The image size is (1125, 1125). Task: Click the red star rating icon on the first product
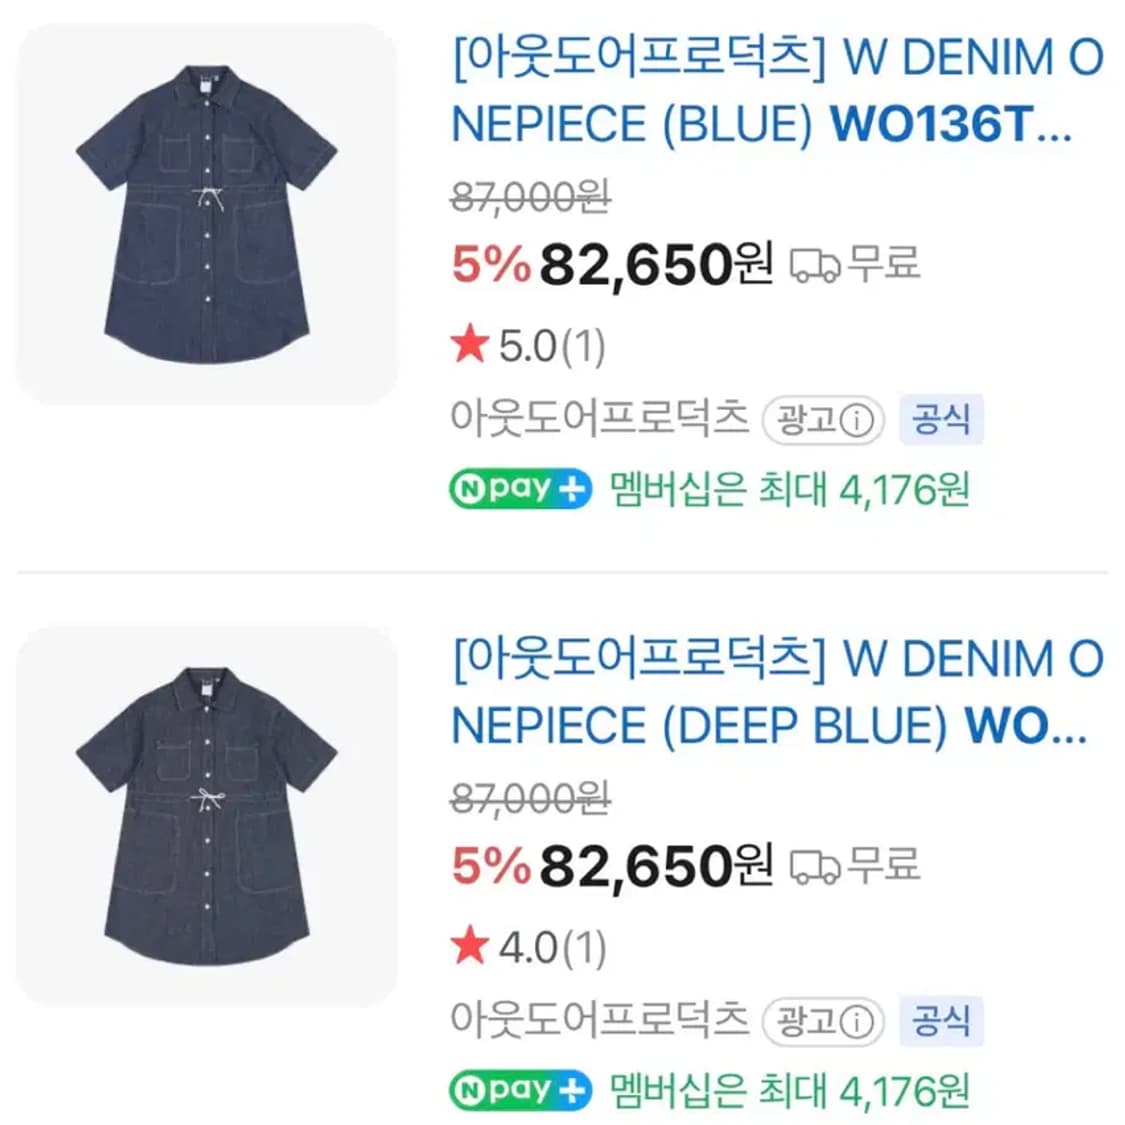click(470, 347)
